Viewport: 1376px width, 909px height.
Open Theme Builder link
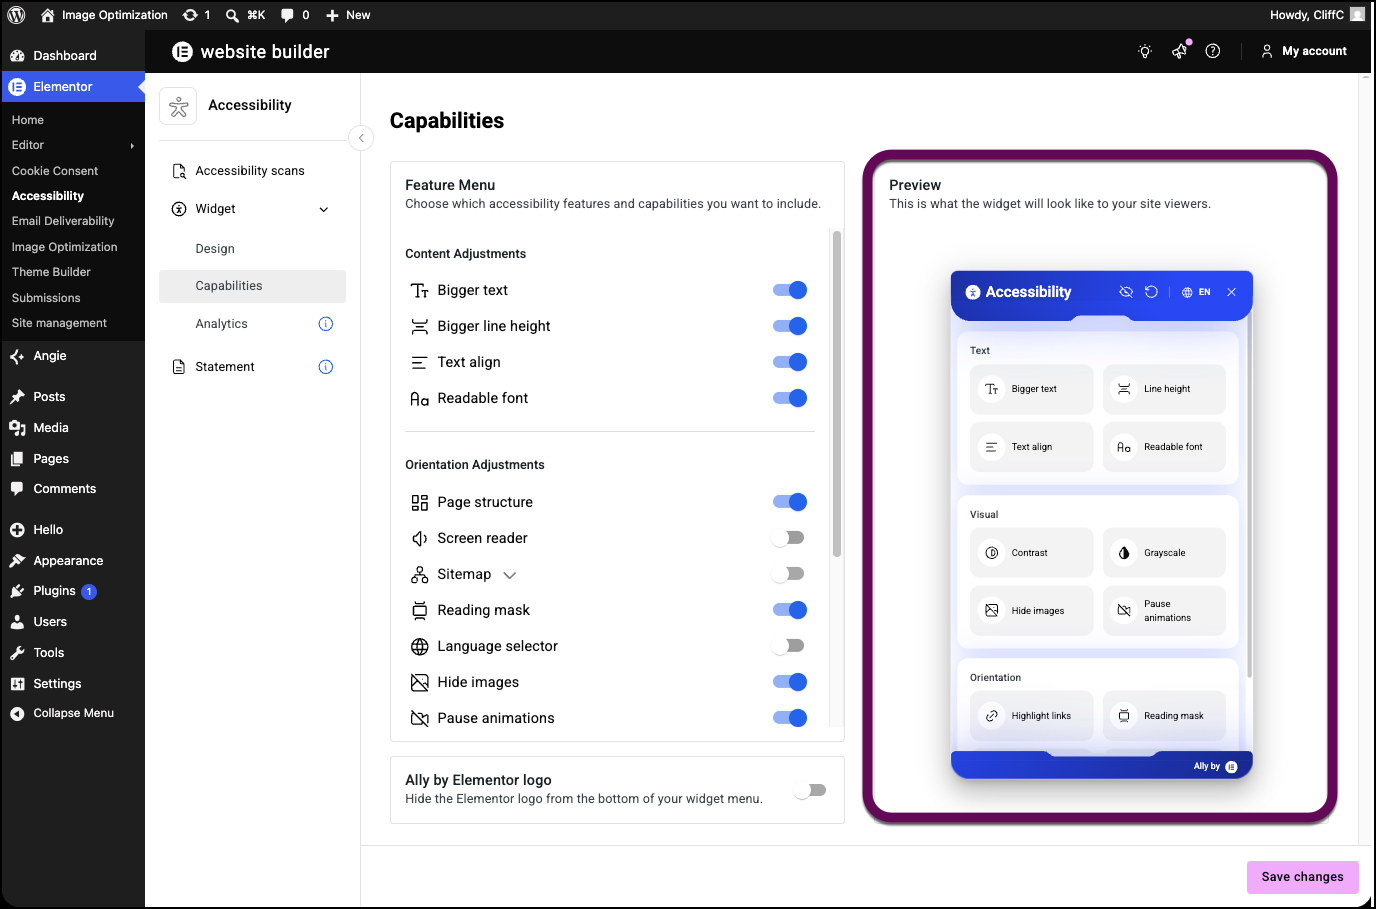(51, 272)
